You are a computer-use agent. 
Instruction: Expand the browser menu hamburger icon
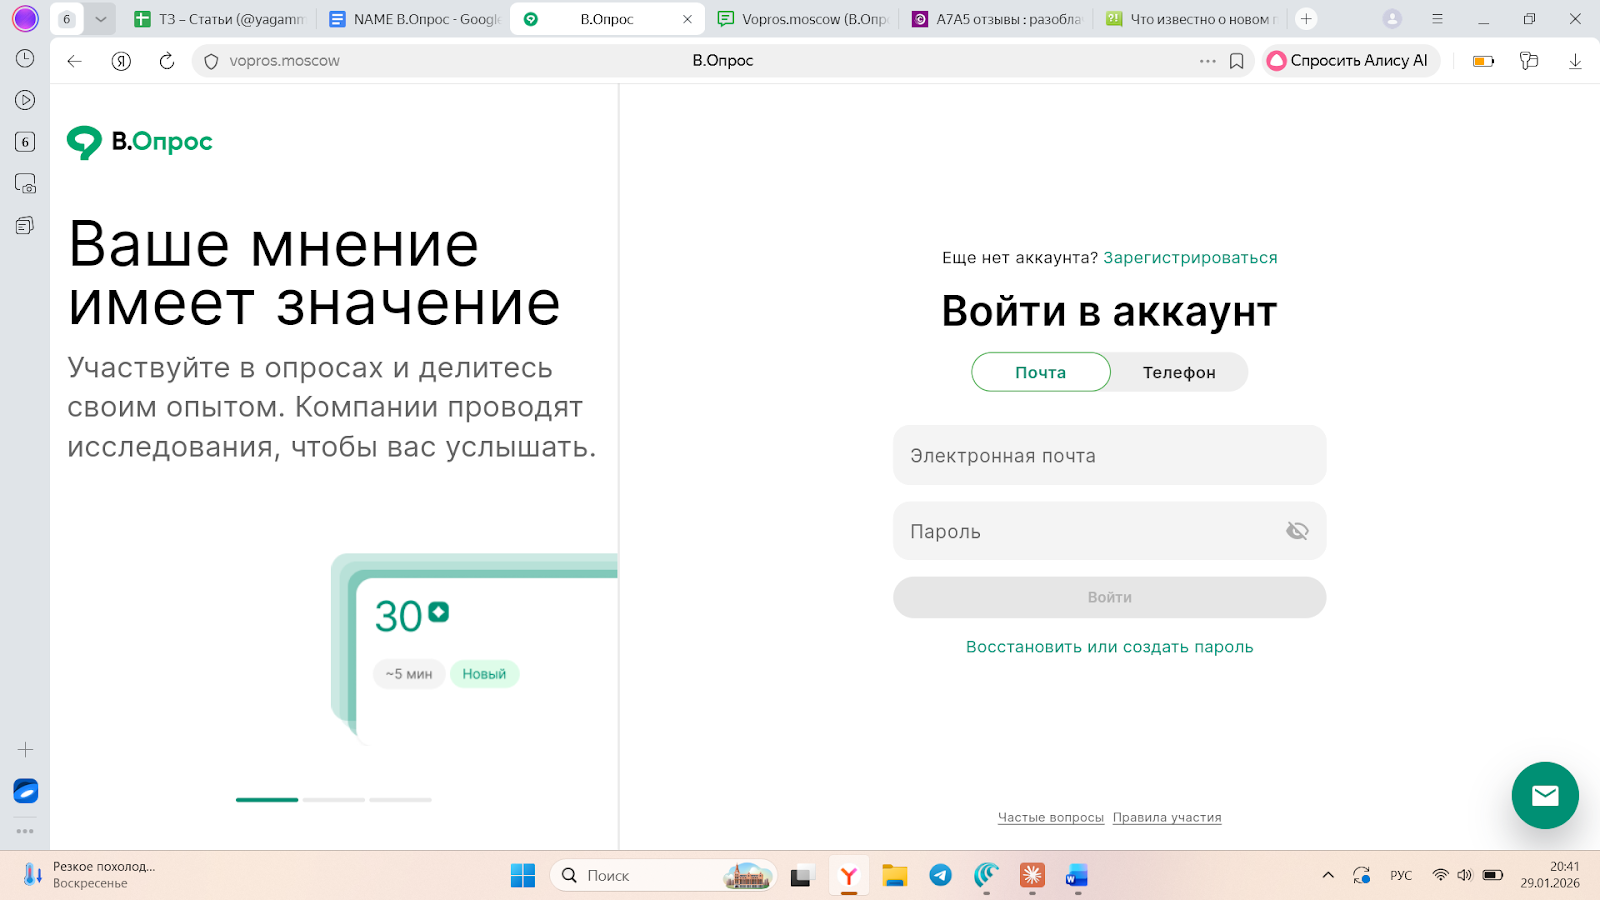coord(1437,18)
